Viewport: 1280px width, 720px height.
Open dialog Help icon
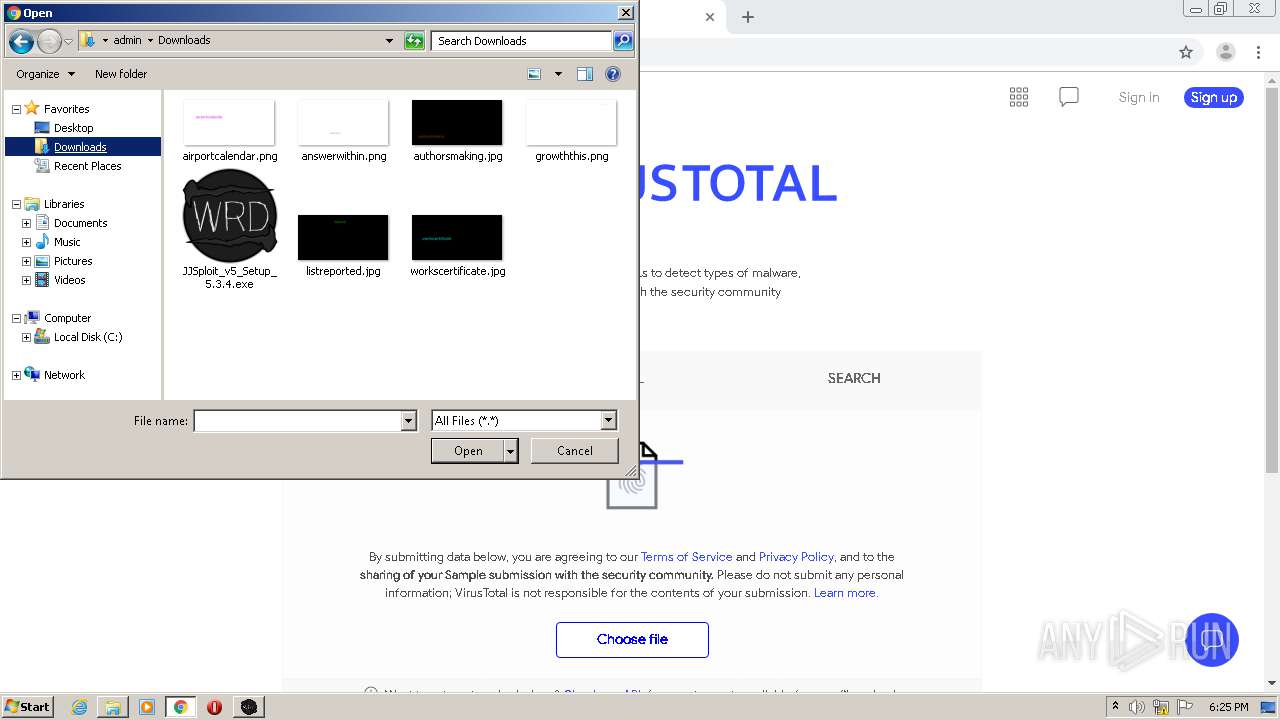point(613,74)
